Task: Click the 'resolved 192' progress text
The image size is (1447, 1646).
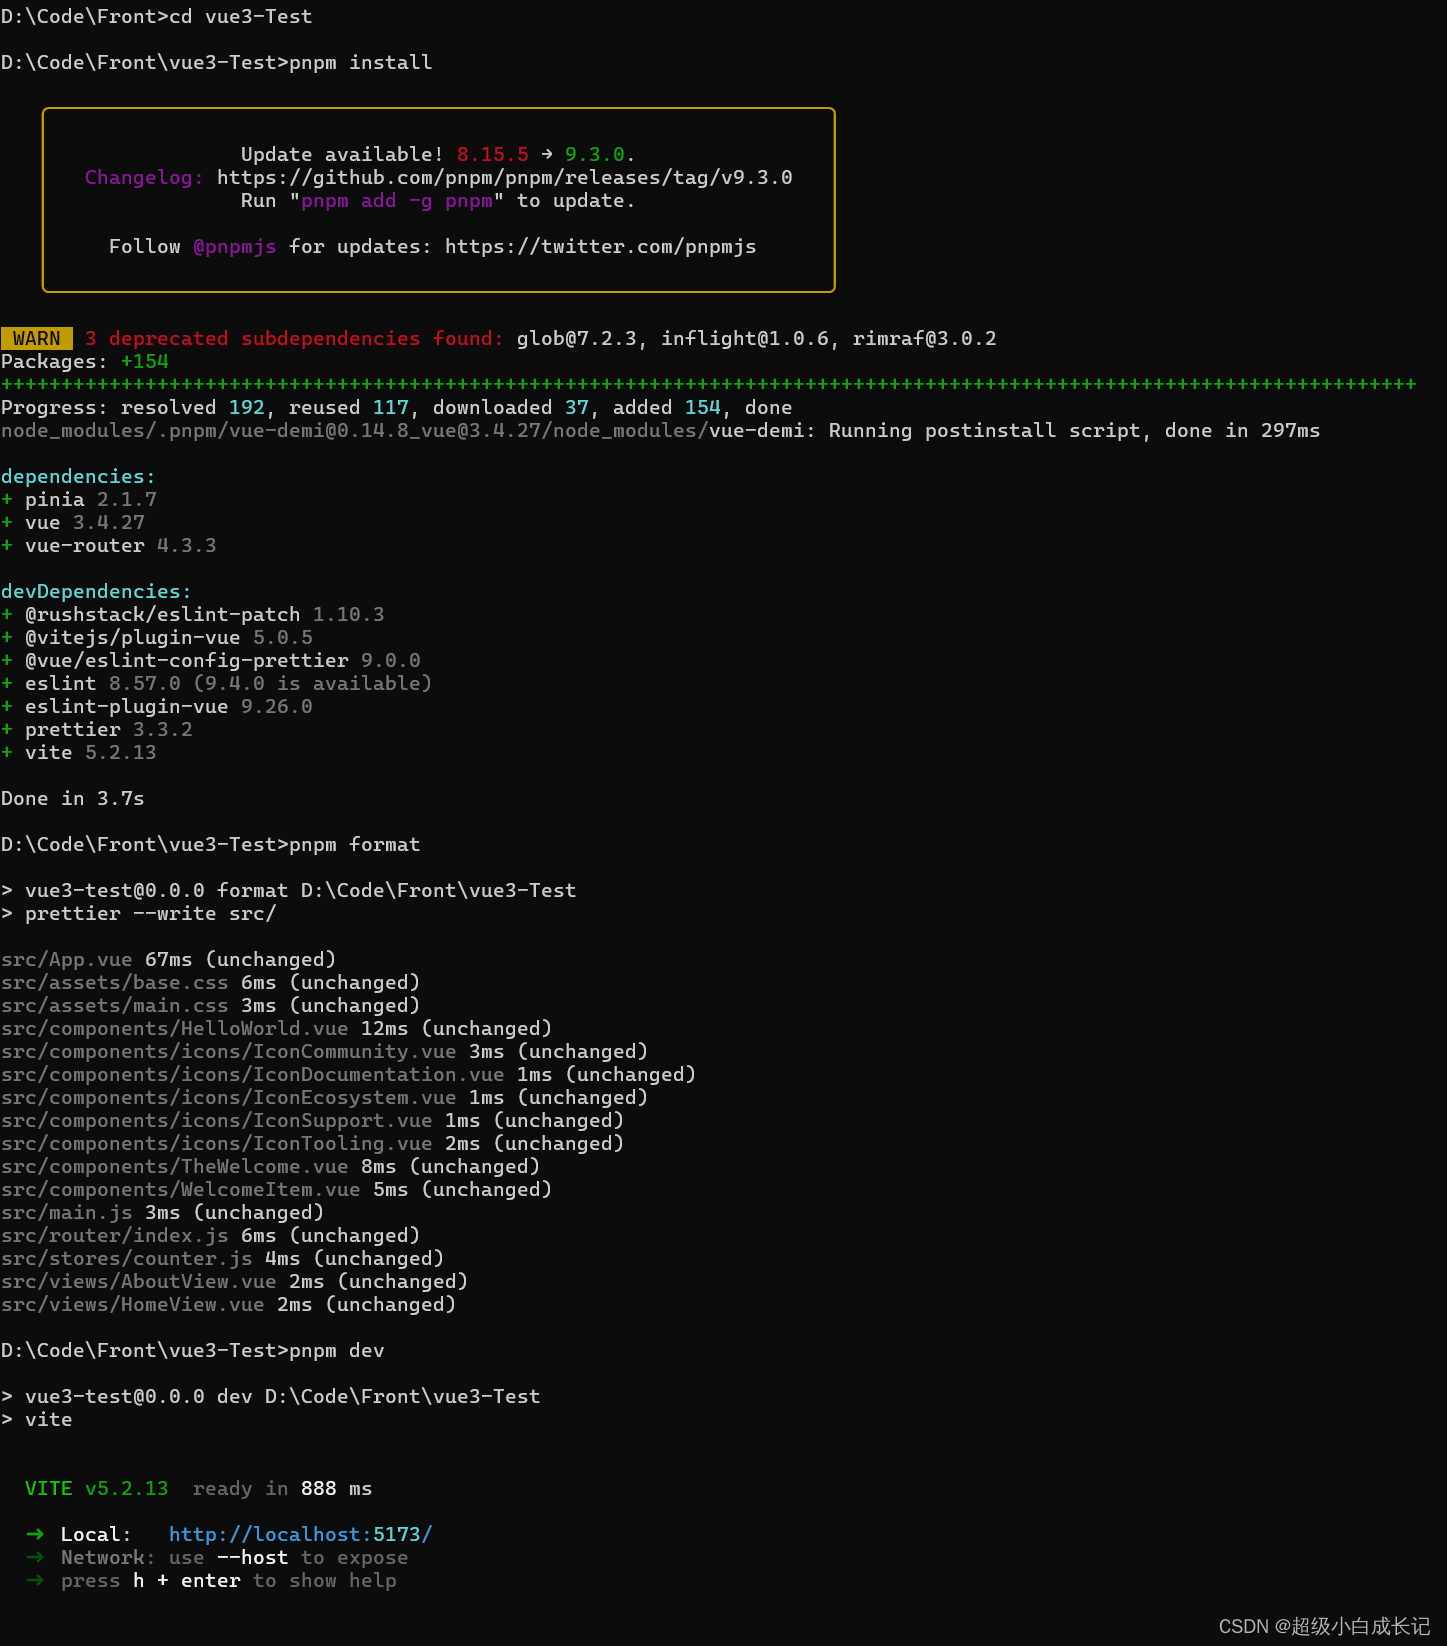Action: click(192, 407)
